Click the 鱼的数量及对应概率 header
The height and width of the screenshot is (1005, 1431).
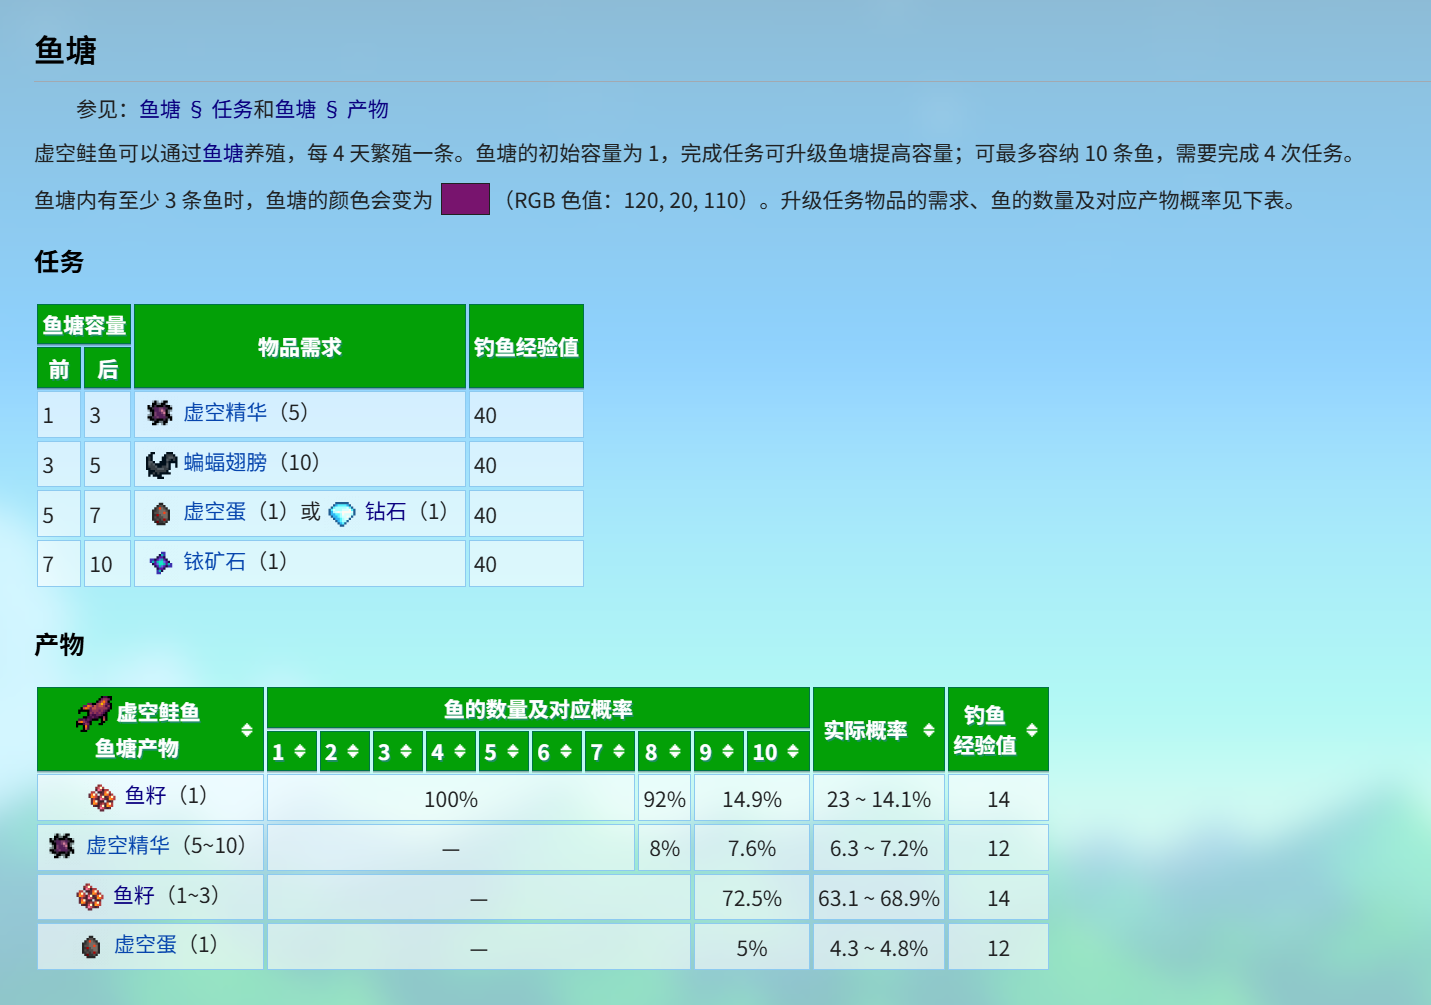pyautogui.click(x=538, y=708)
